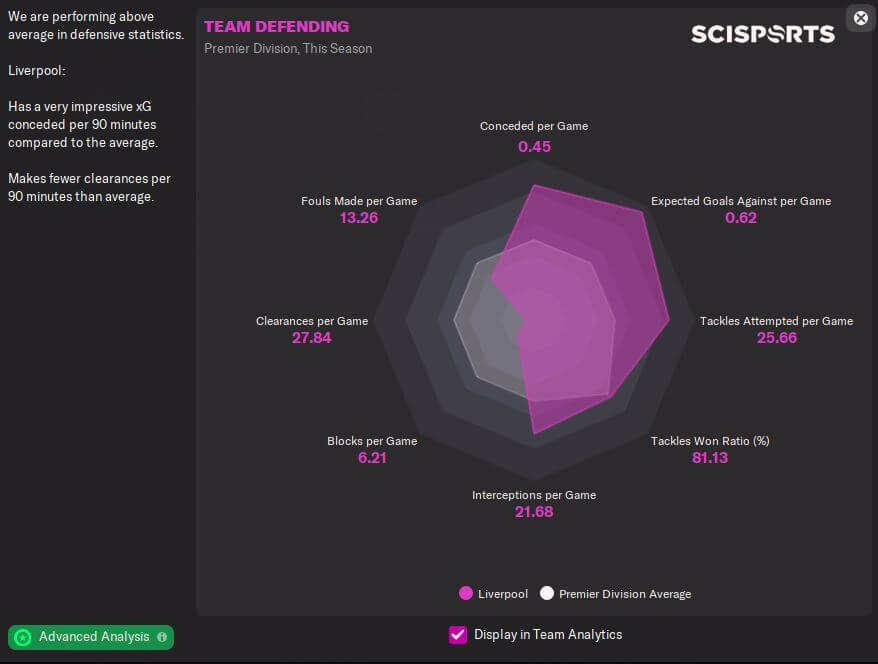
Task: Click the 6.21 blocks value
Action: click(x=372, y=458)
